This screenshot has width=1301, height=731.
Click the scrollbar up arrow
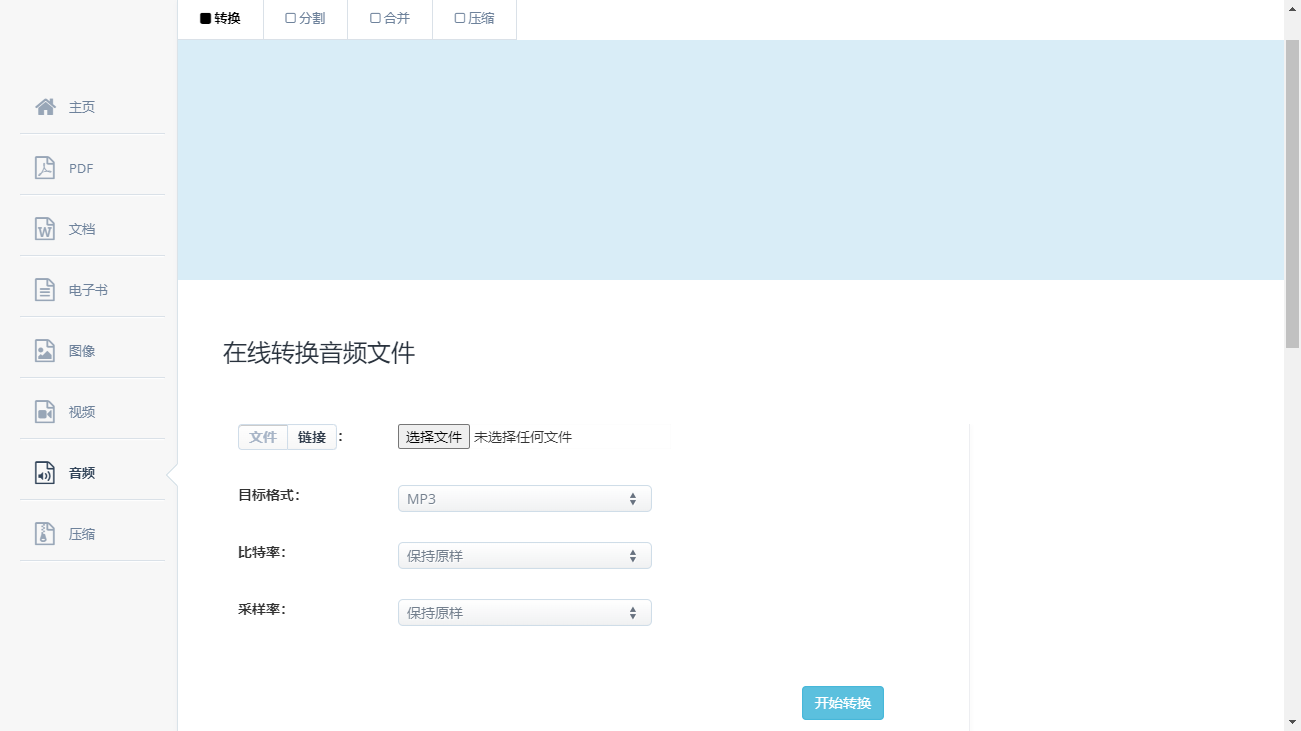[1292, 7]
